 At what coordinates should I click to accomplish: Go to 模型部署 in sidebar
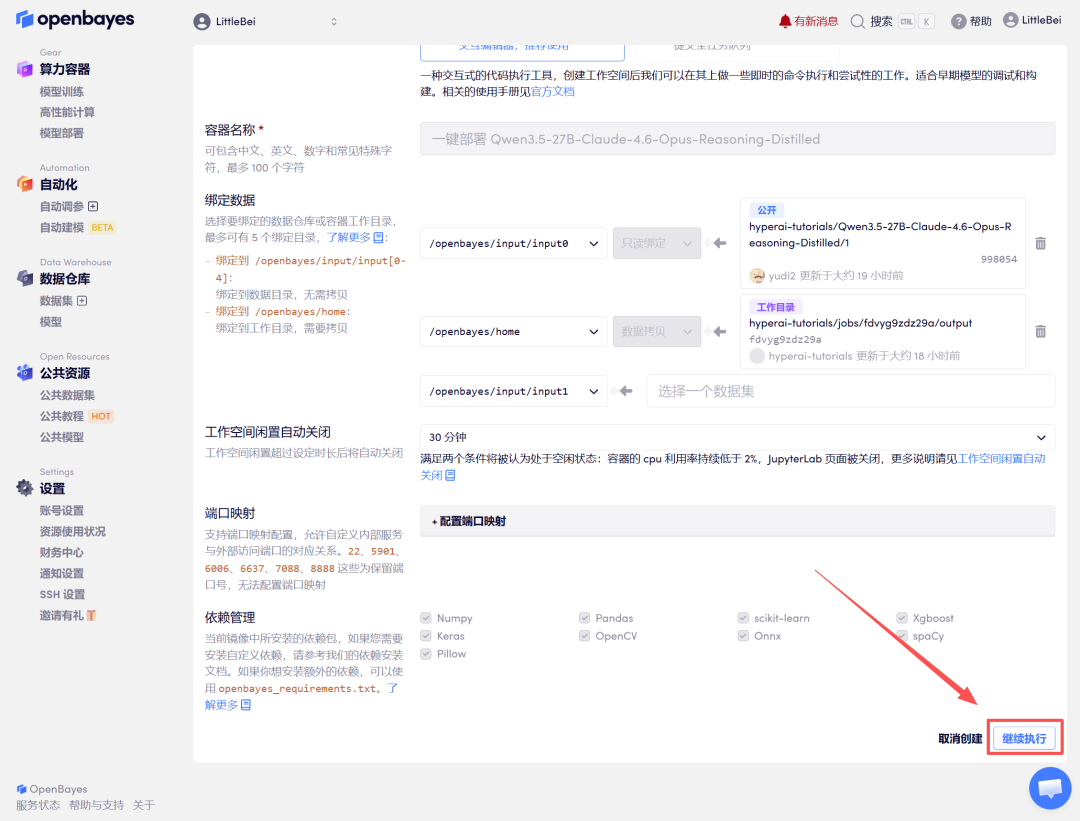[x=61, y=133]
